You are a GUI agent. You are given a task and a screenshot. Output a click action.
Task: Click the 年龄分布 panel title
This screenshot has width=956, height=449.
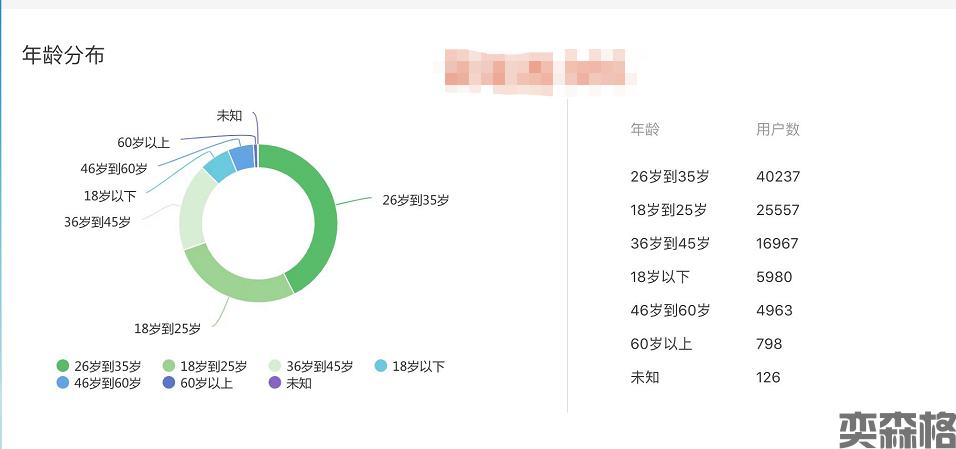[x=63, y=55]
